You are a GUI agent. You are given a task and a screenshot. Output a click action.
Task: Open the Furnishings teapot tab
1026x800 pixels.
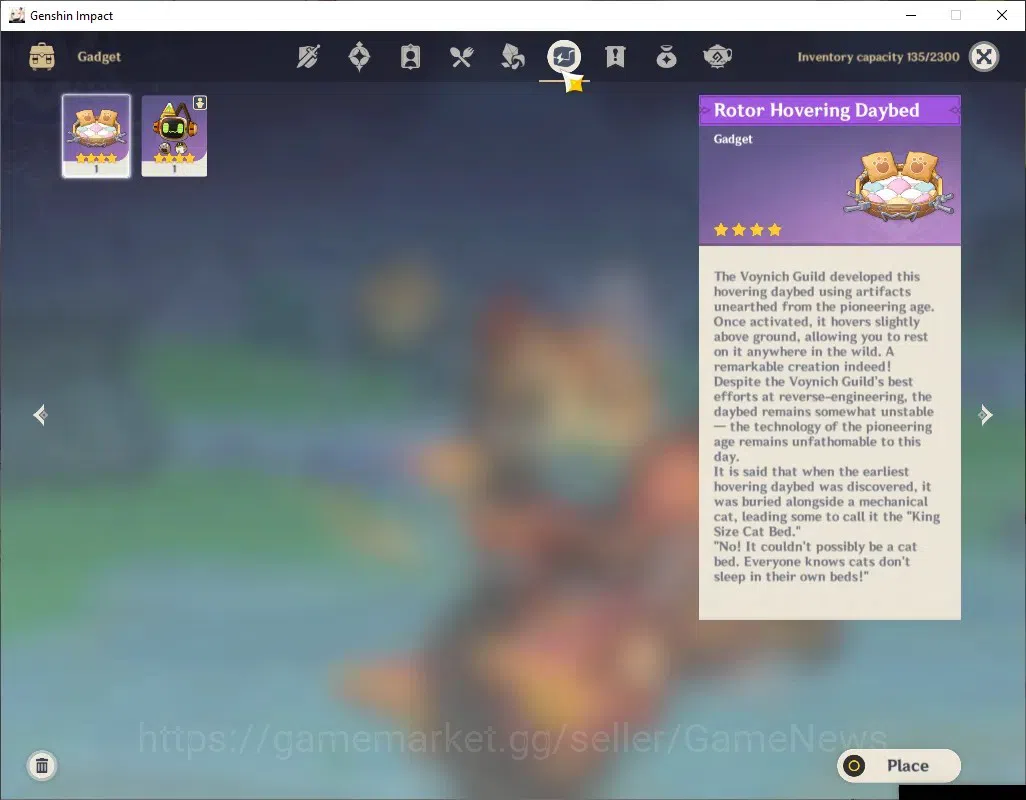717,57
